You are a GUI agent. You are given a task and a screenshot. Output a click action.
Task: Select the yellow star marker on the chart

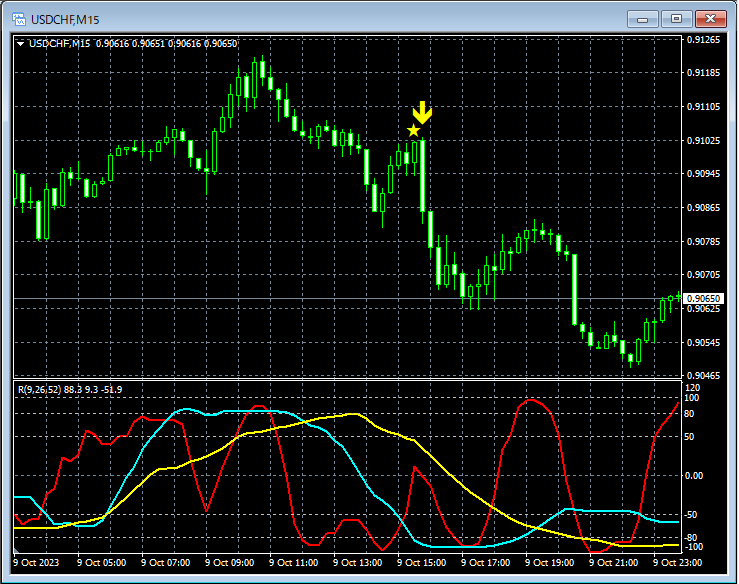coord(413,131)
